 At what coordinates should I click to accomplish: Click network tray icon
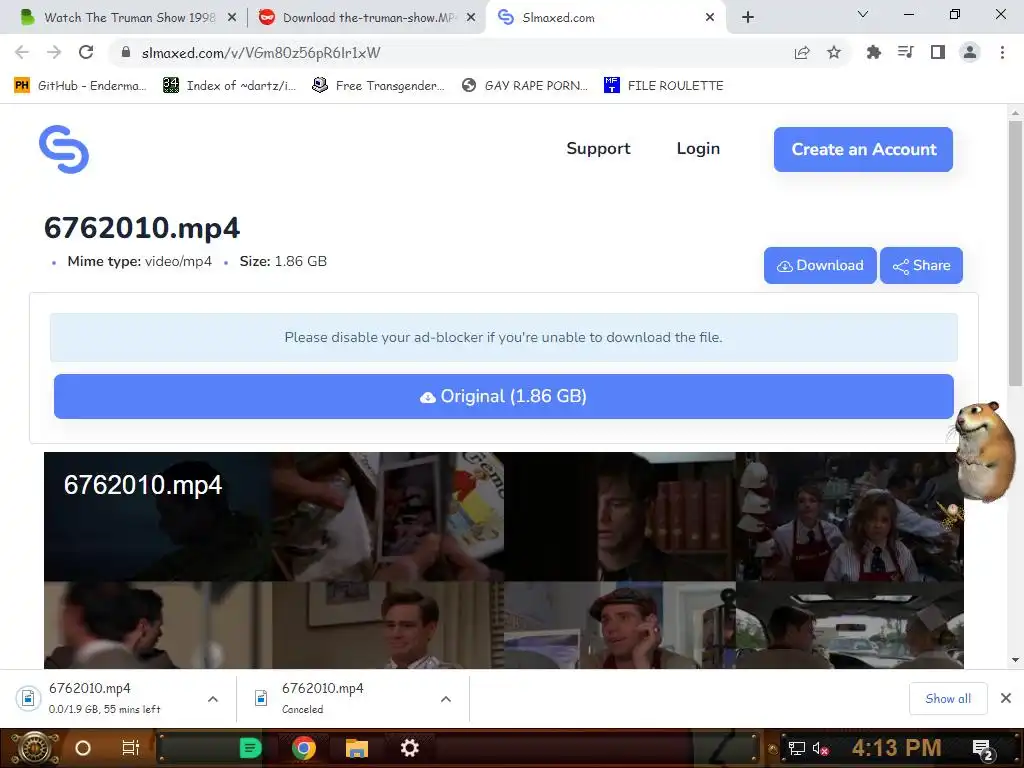(796, 748)
